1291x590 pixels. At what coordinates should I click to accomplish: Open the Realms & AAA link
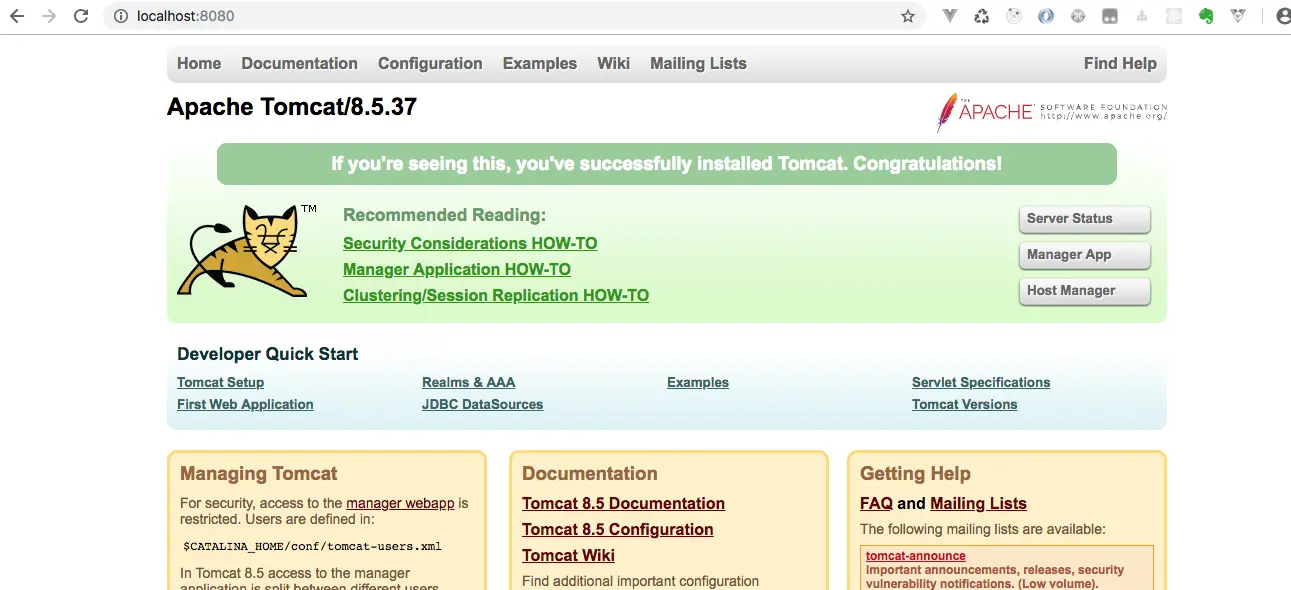pyautogui.click(x=468, y=382)
